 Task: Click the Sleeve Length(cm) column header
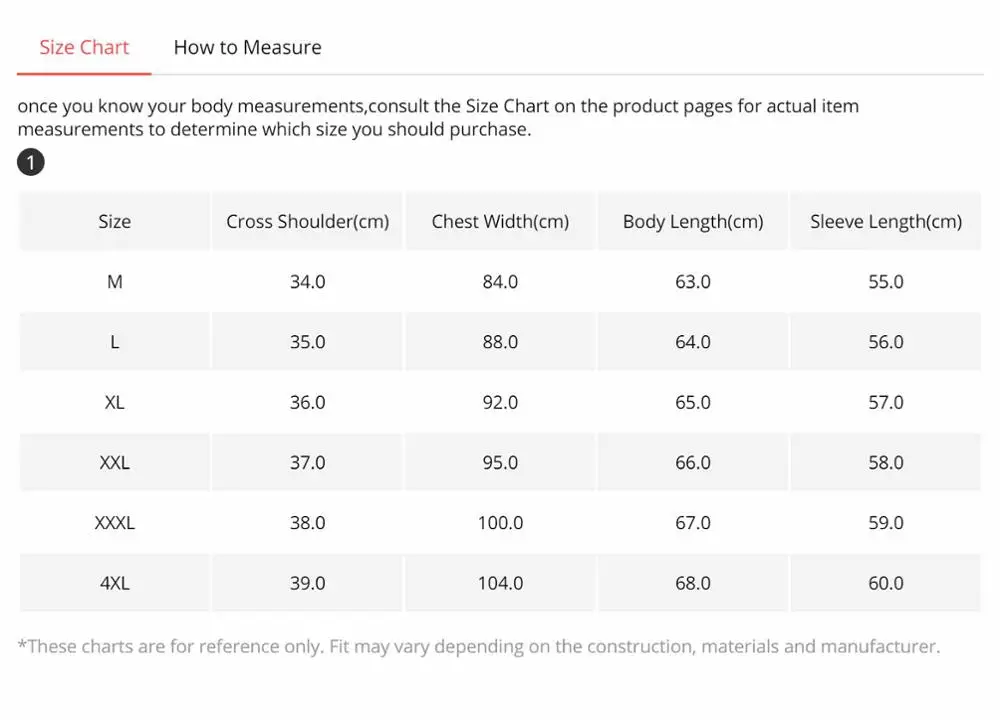click(885, 222)
